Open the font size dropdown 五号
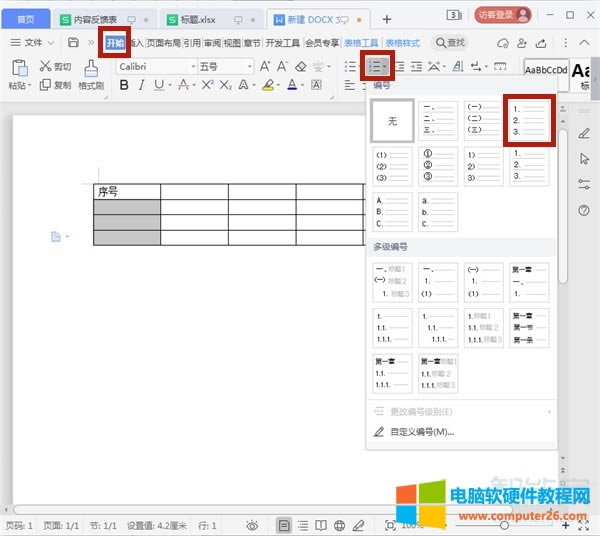This screenshot has width=600, height=536. [224, 66]
